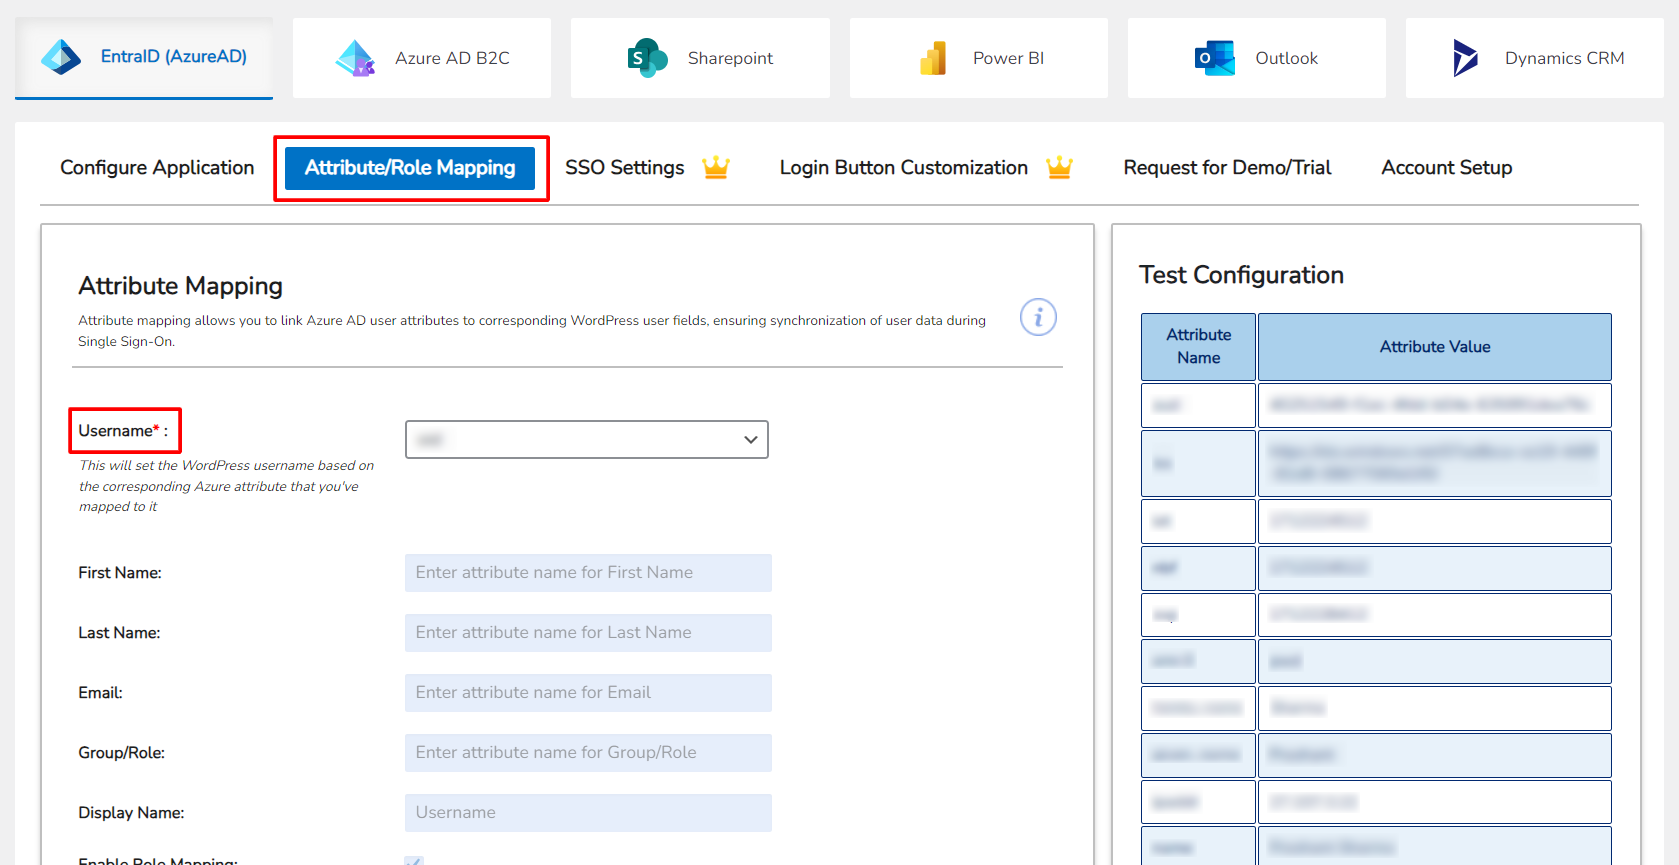The height and width of the screenshot is (865, 1679).
Task: Click the 'Last Name:' label
Action: pyautogui.click(x=119, y=633)
